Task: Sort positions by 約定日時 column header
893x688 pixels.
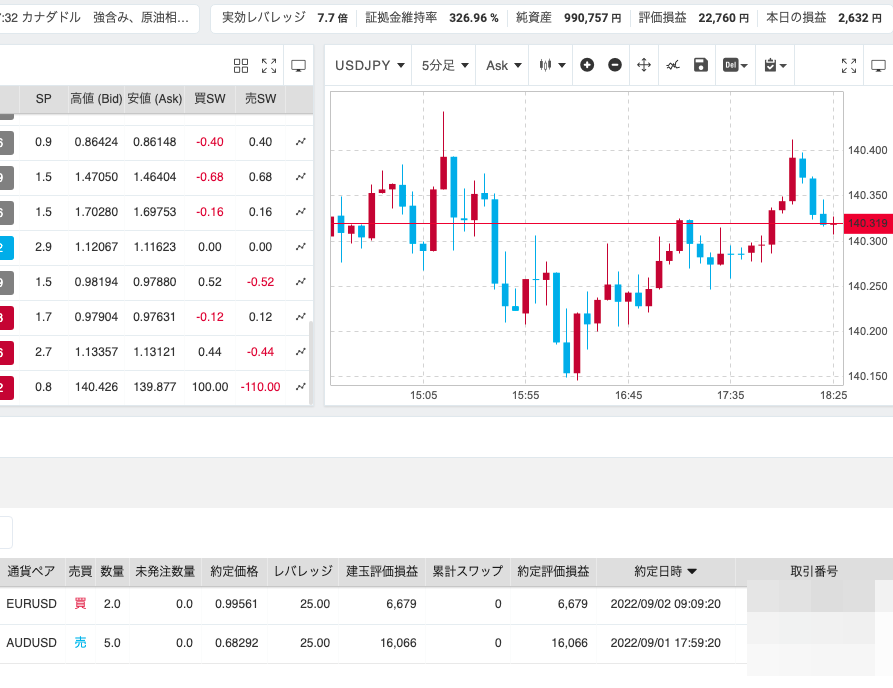Action: [x=665, y=572]
